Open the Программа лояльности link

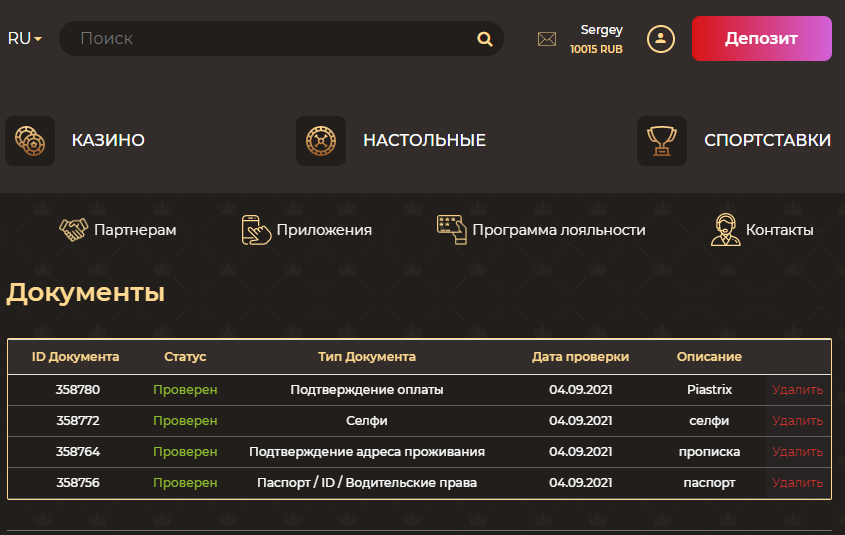[x=559, y=230]
